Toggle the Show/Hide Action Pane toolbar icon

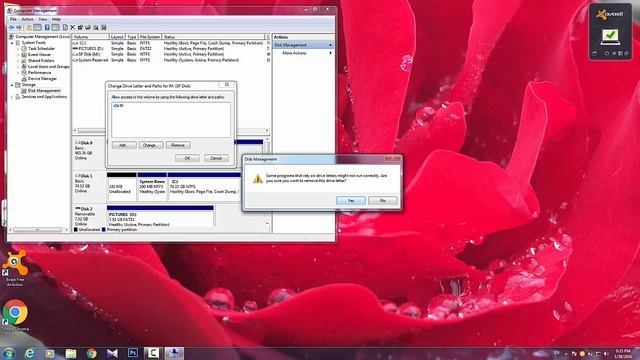pos(56,27)
